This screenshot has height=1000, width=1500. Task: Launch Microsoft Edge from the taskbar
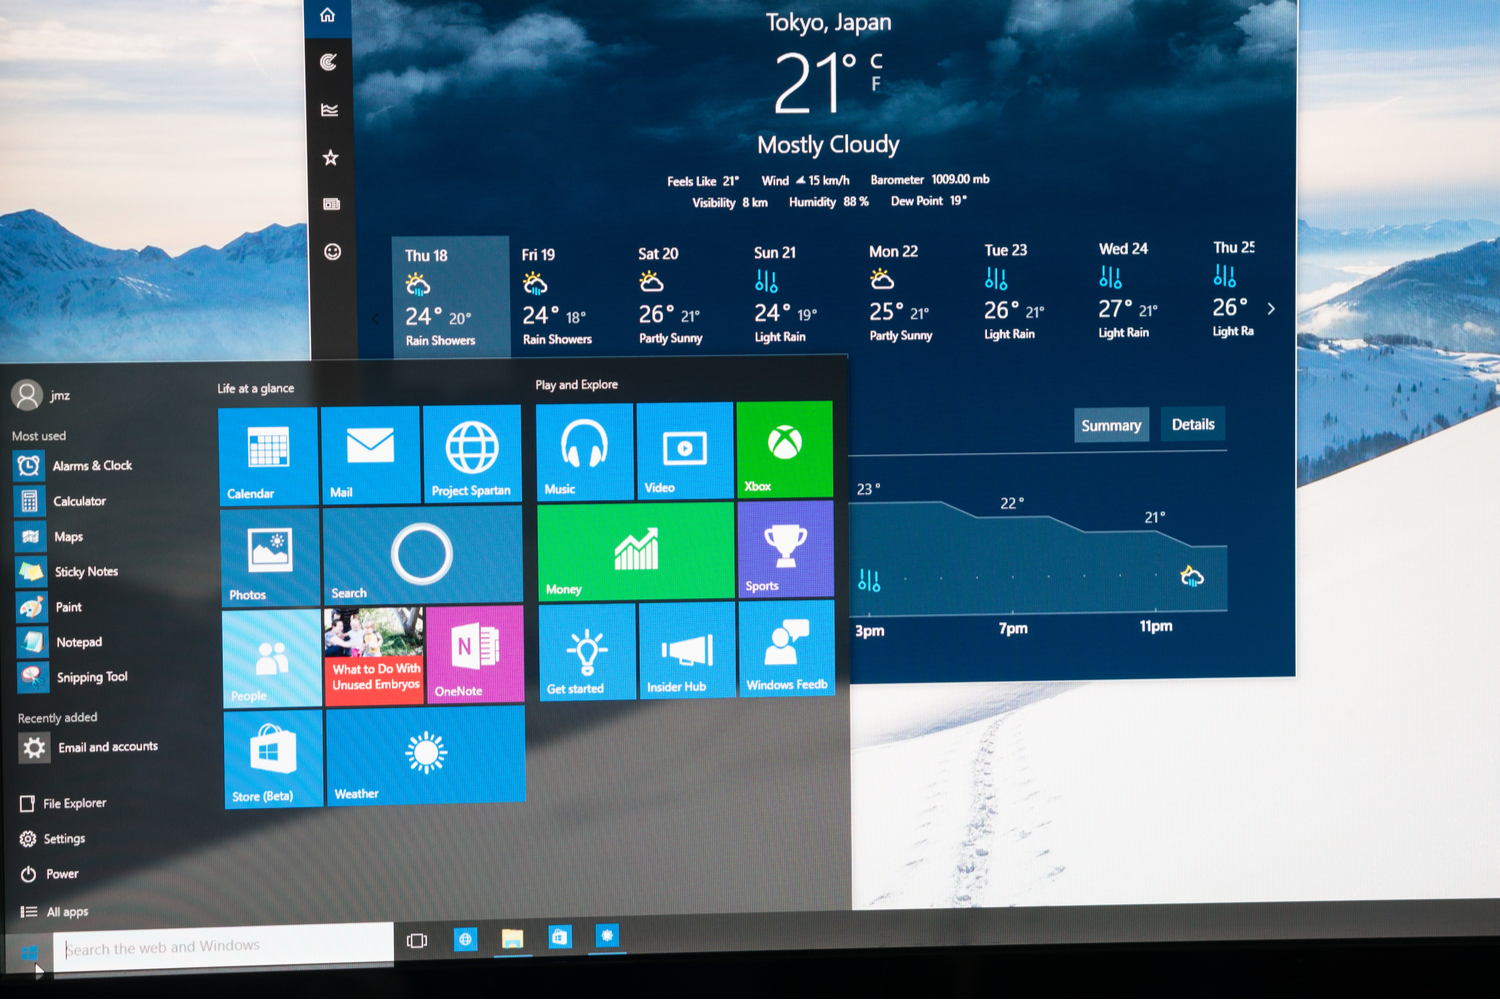point(465,940)
